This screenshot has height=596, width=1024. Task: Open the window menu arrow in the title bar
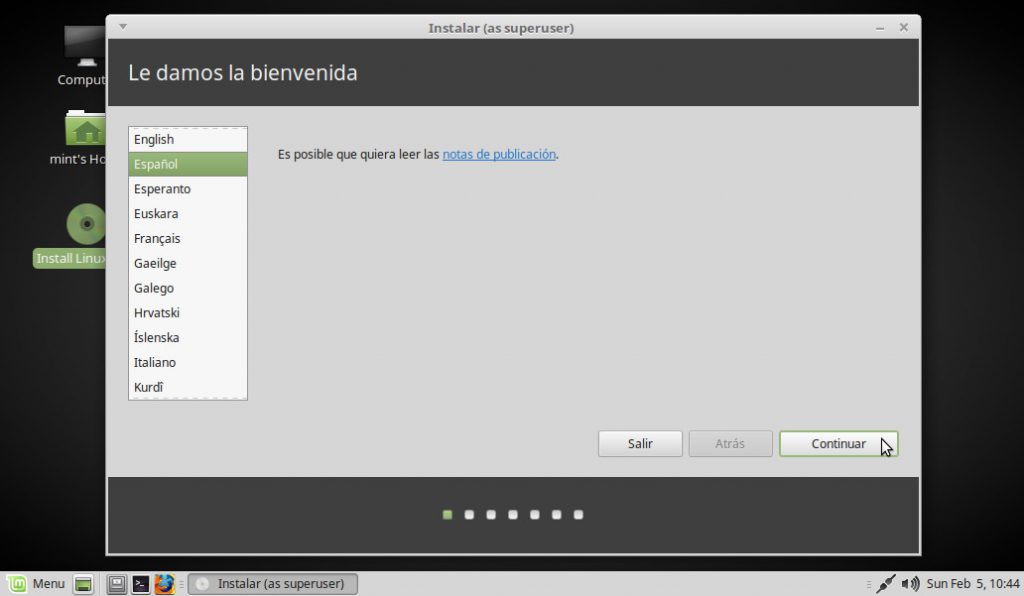pyautogui.click(x=123, y=27)
